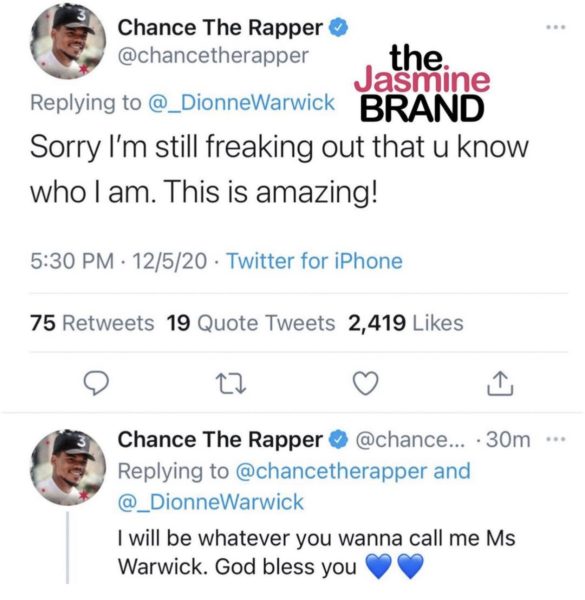585x600 pixels.
Task: Tap the retweet arrows icon
Action: click(231, 384)
